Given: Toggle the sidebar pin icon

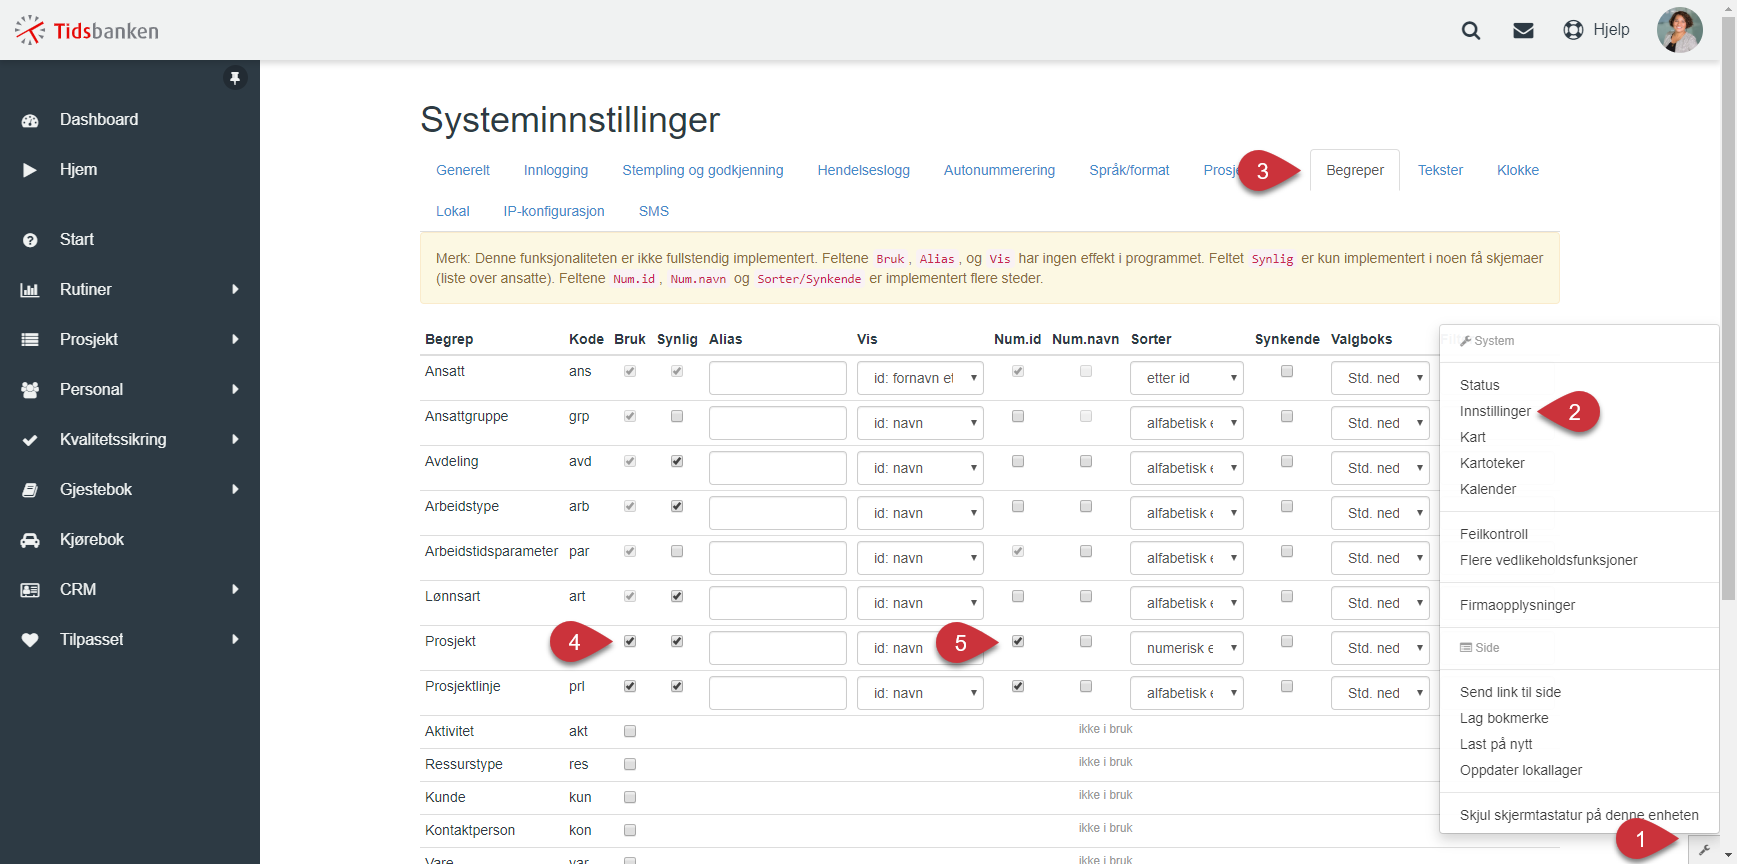Looking at the screenshot, I should (235, 78).
